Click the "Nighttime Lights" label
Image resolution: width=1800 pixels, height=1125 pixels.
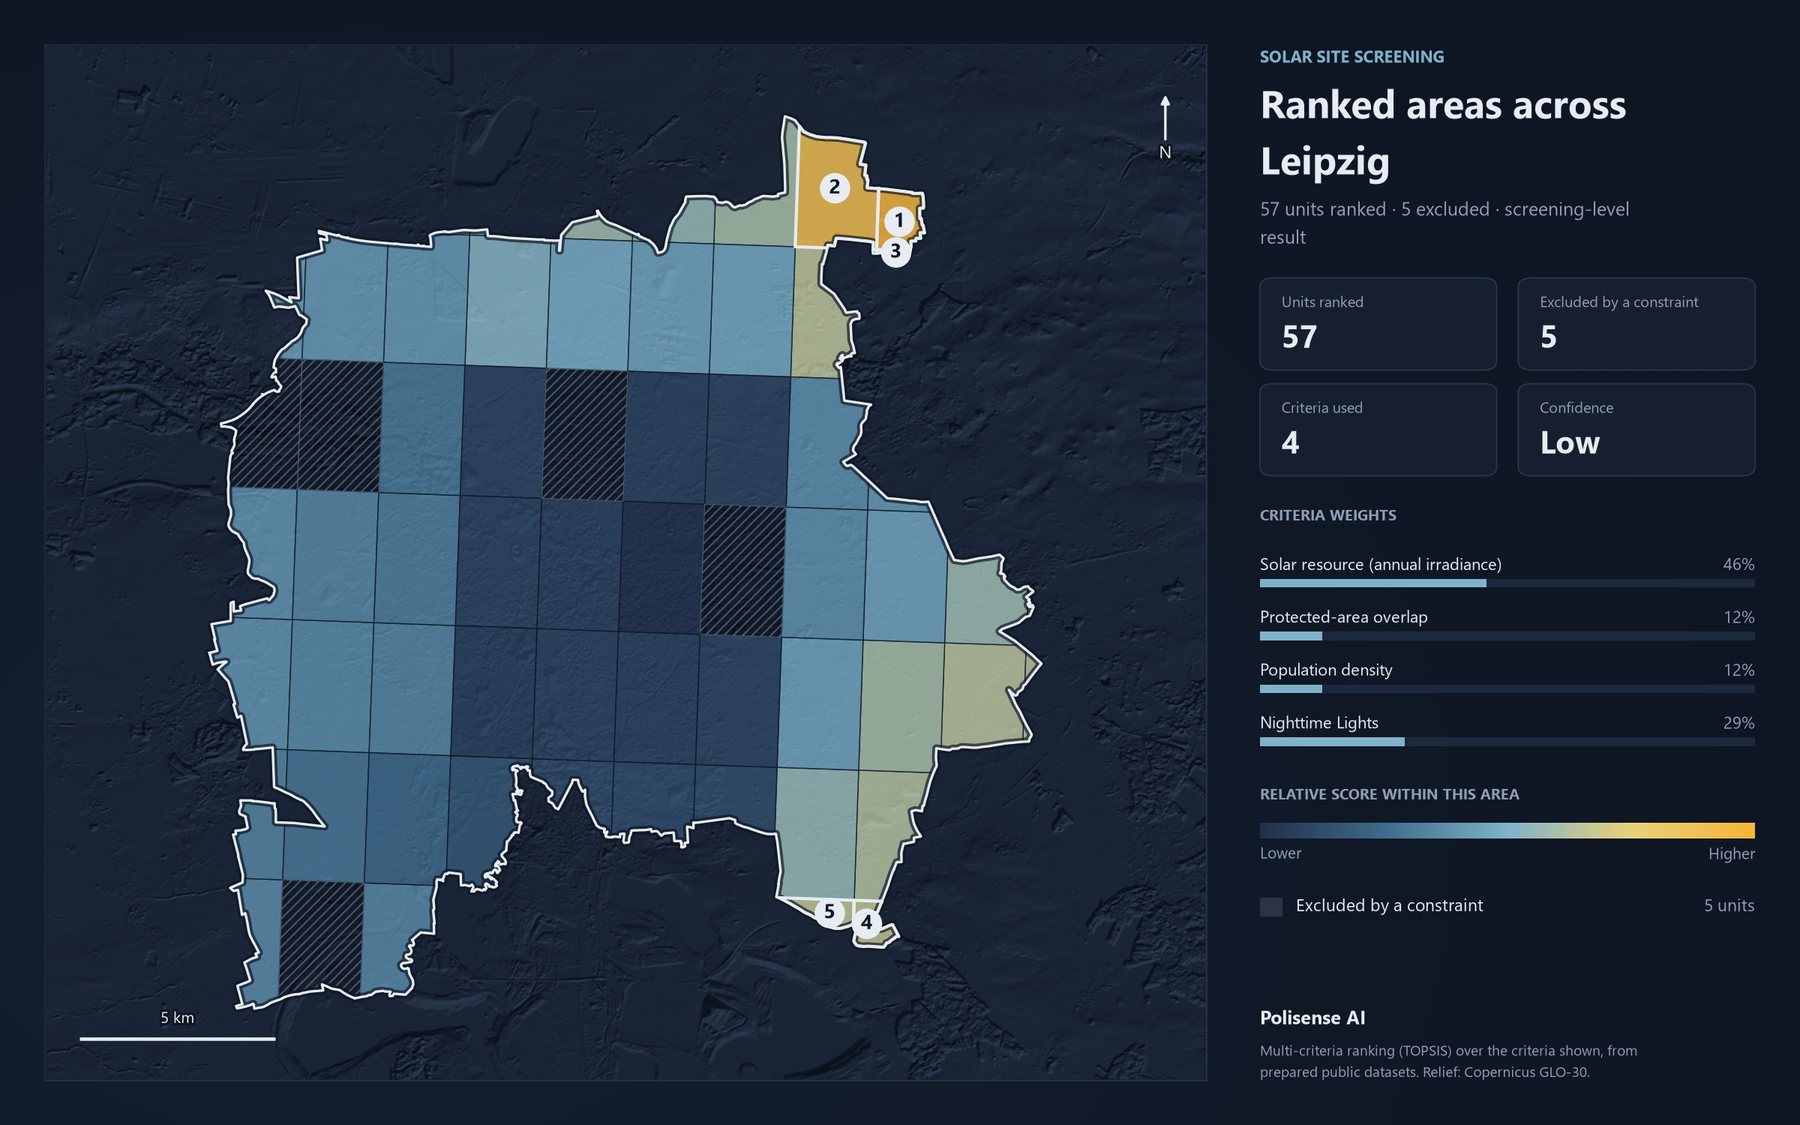(x=1319, y=723)
